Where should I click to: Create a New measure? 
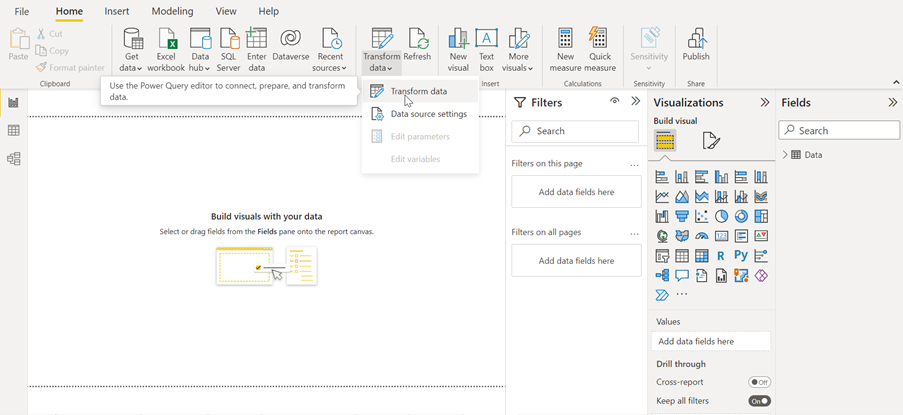(x=566, y=50)
